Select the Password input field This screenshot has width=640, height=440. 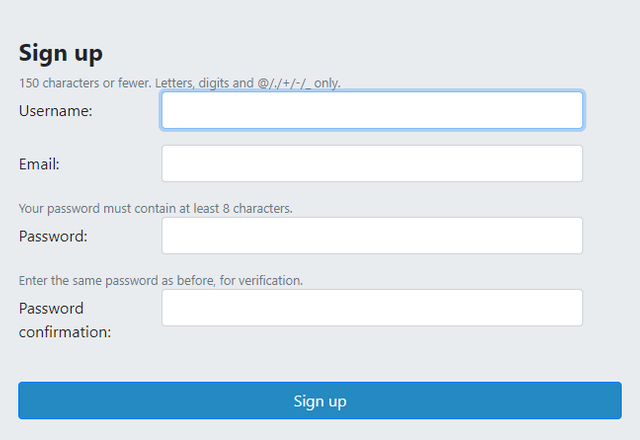click(372, 236)
